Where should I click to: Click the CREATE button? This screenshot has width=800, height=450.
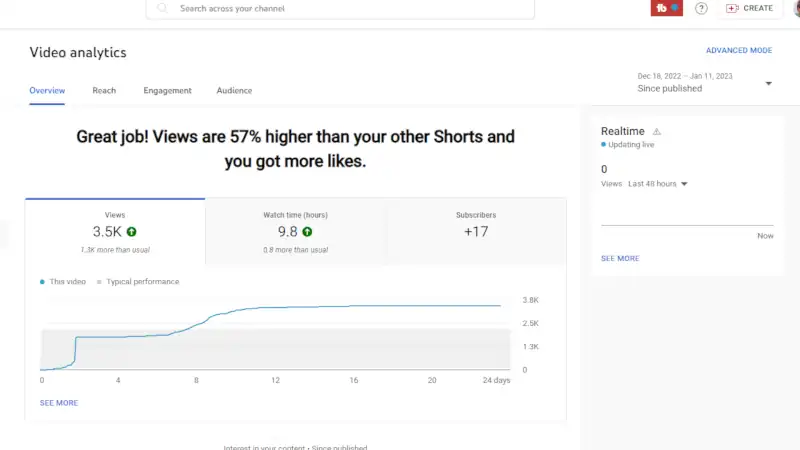750,8
